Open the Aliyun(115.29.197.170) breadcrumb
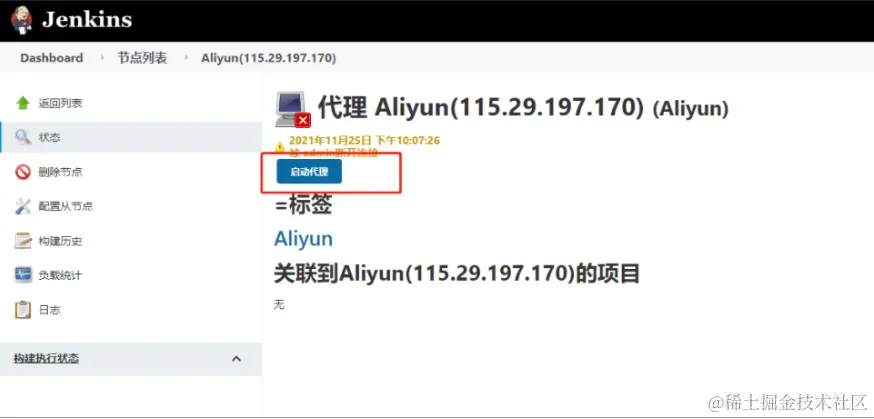Screen dimensions: 874x419 tap(269, 58)
